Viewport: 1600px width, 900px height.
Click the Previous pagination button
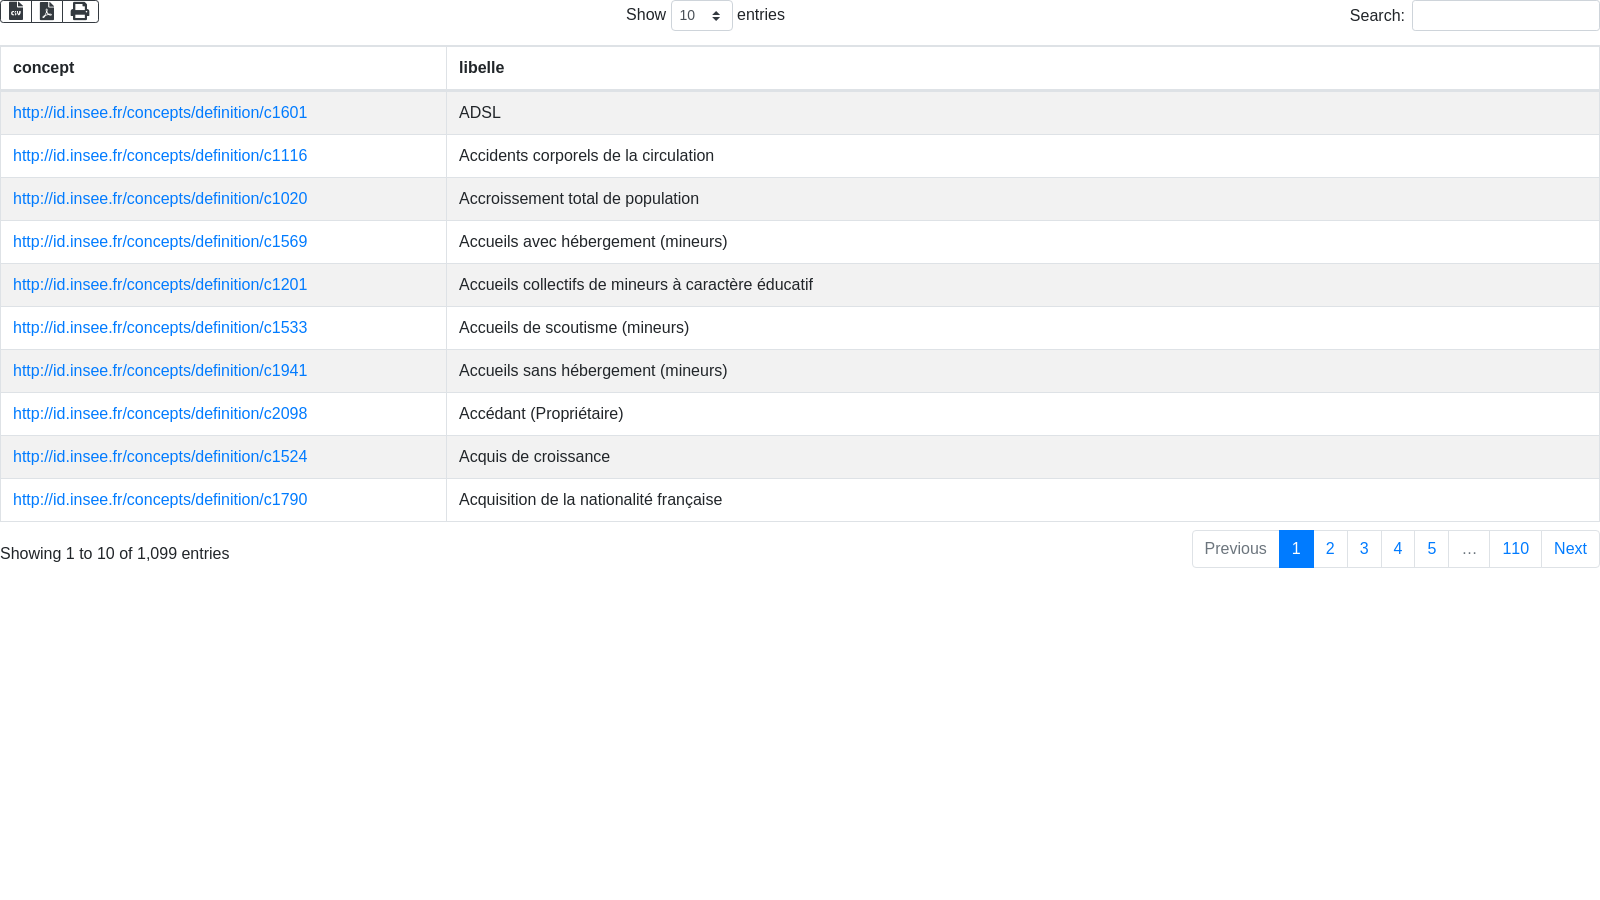[x=1235, y=549]
